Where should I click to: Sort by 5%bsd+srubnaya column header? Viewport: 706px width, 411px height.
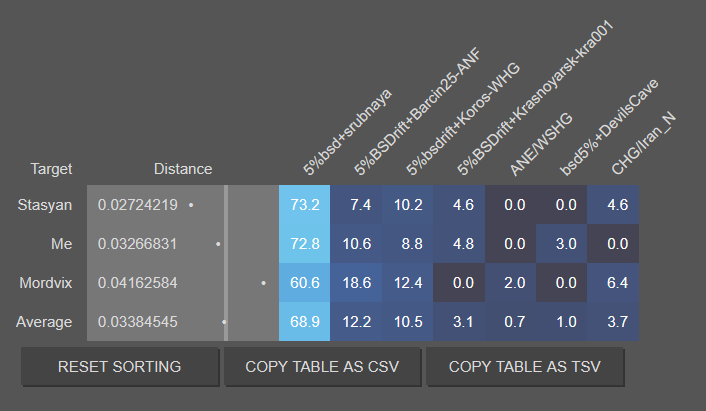tap(347, 132)
